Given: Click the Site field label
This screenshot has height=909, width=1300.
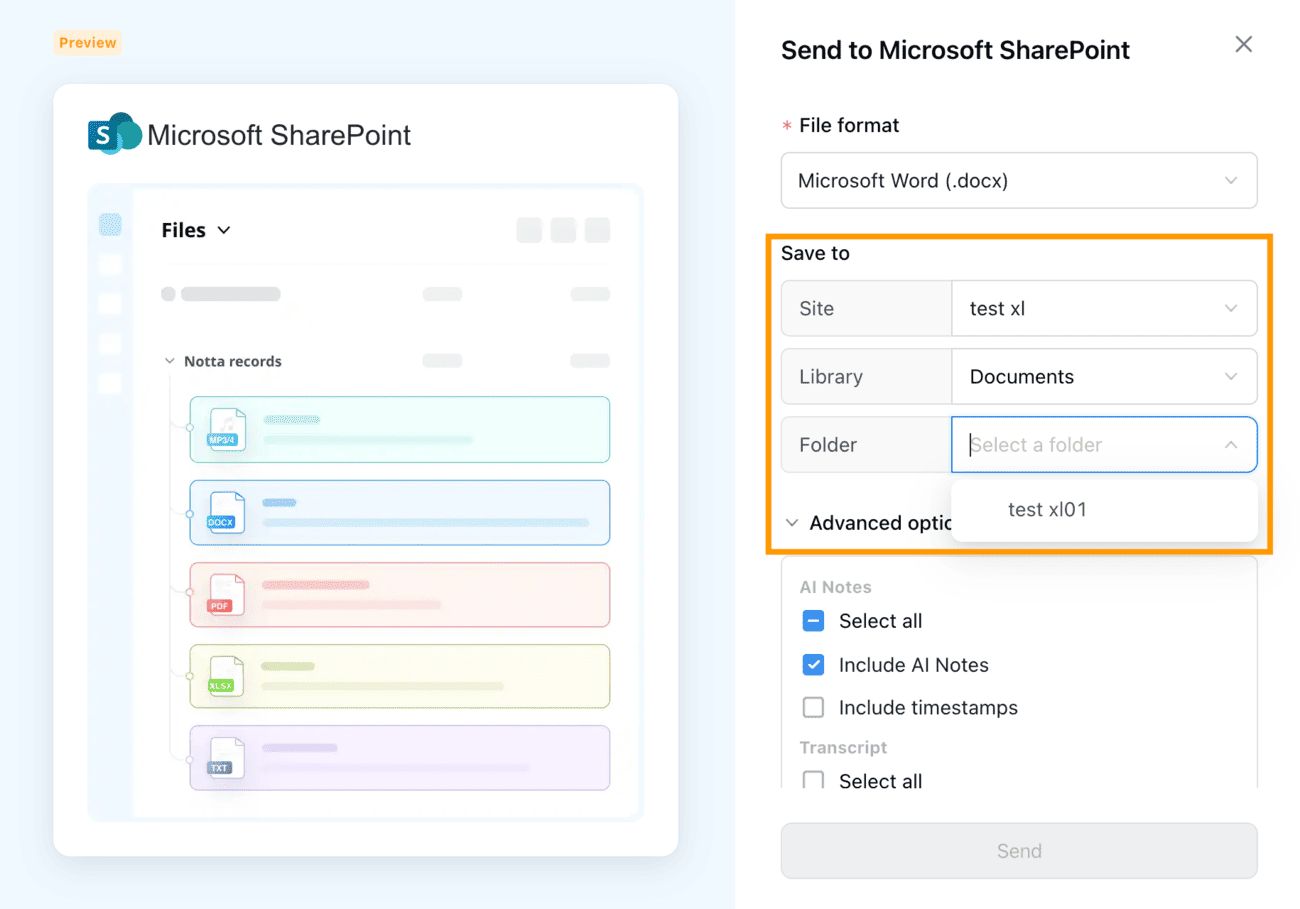Looking at the screenshot, I should click(x=816, y=308).
